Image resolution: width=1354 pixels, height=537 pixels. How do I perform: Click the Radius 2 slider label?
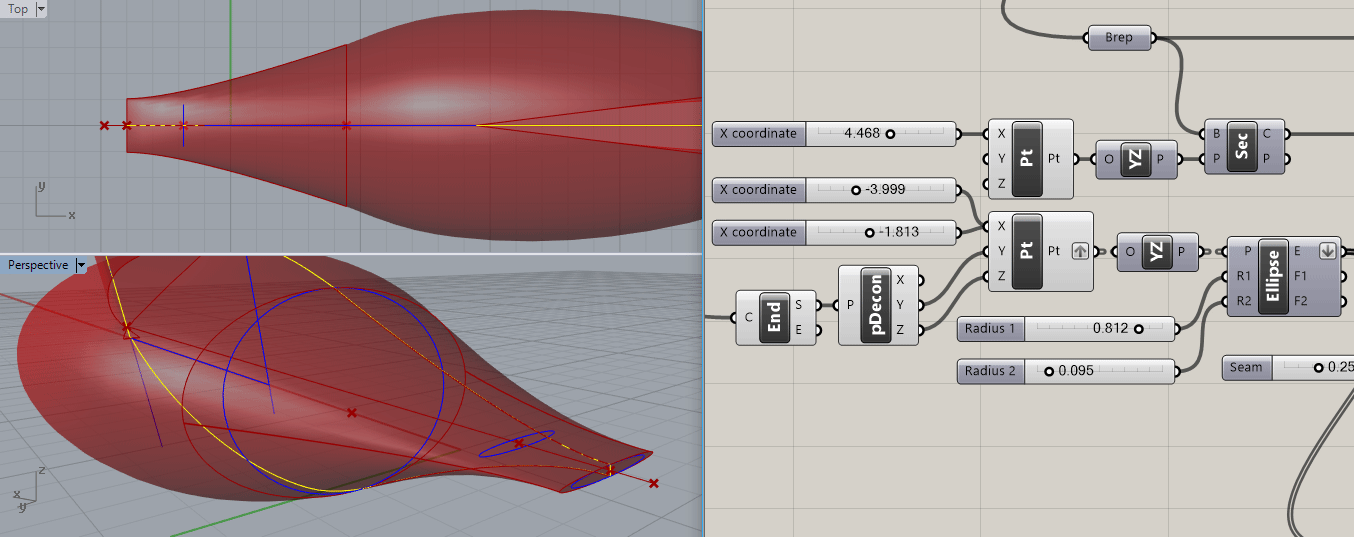click(x=990, y=371)
